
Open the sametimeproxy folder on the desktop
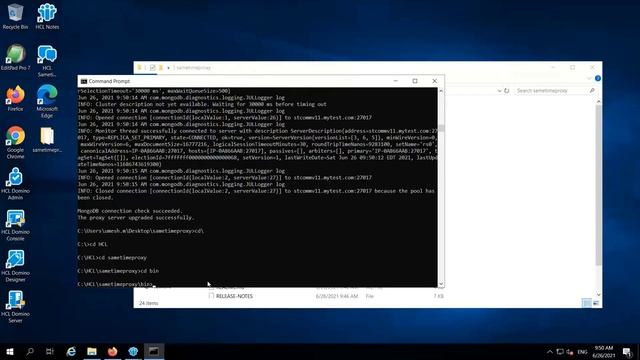point(47,140)
